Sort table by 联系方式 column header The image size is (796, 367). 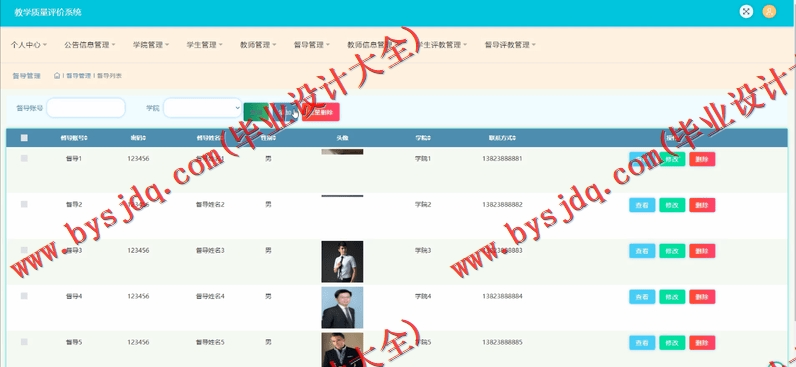(502, 138)
